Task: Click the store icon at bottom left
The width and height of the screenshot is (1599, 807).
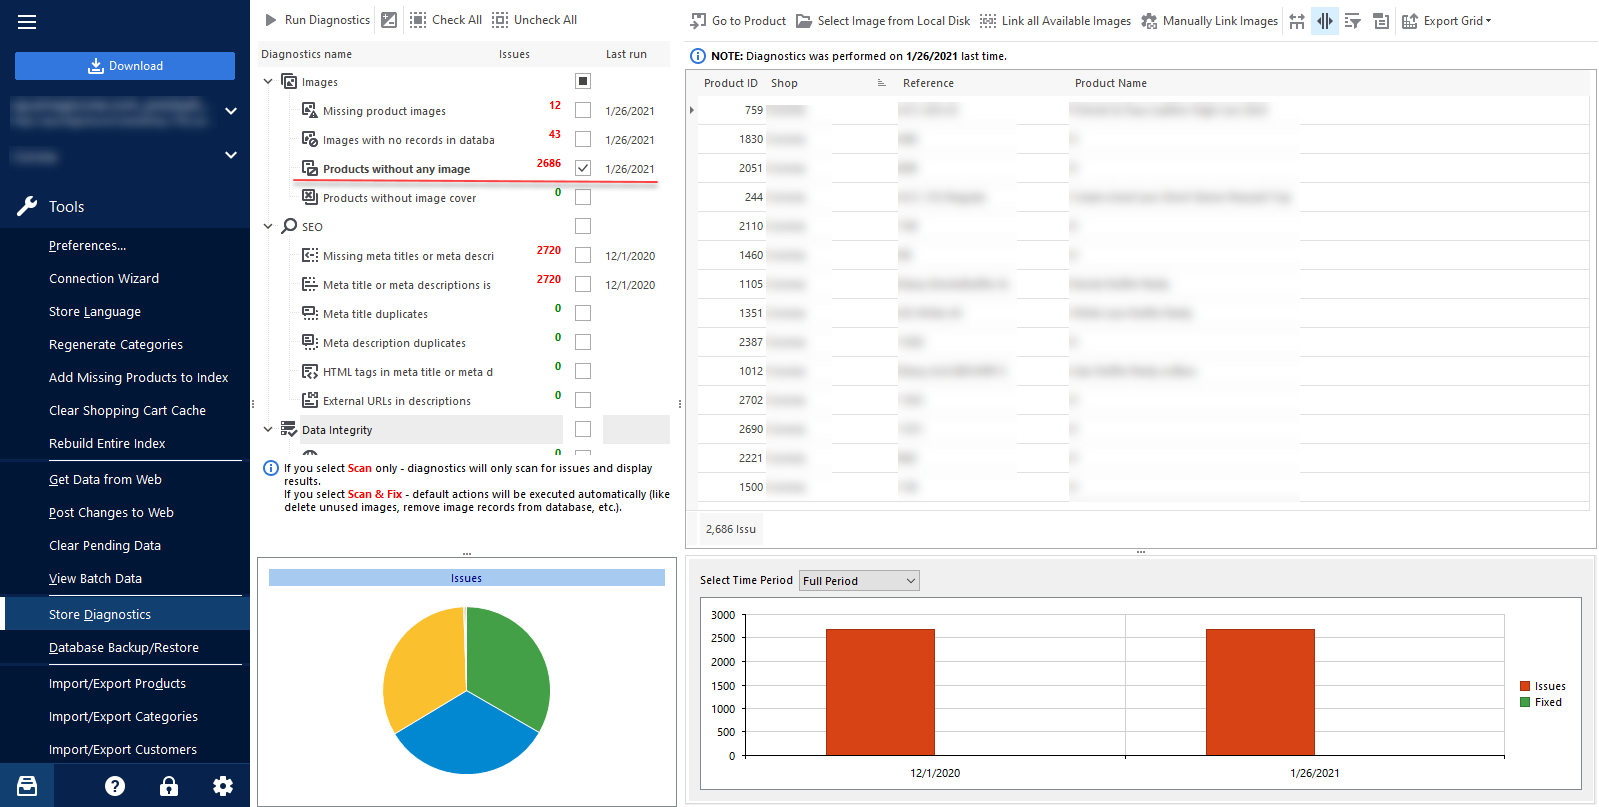Action: point(27,786)
